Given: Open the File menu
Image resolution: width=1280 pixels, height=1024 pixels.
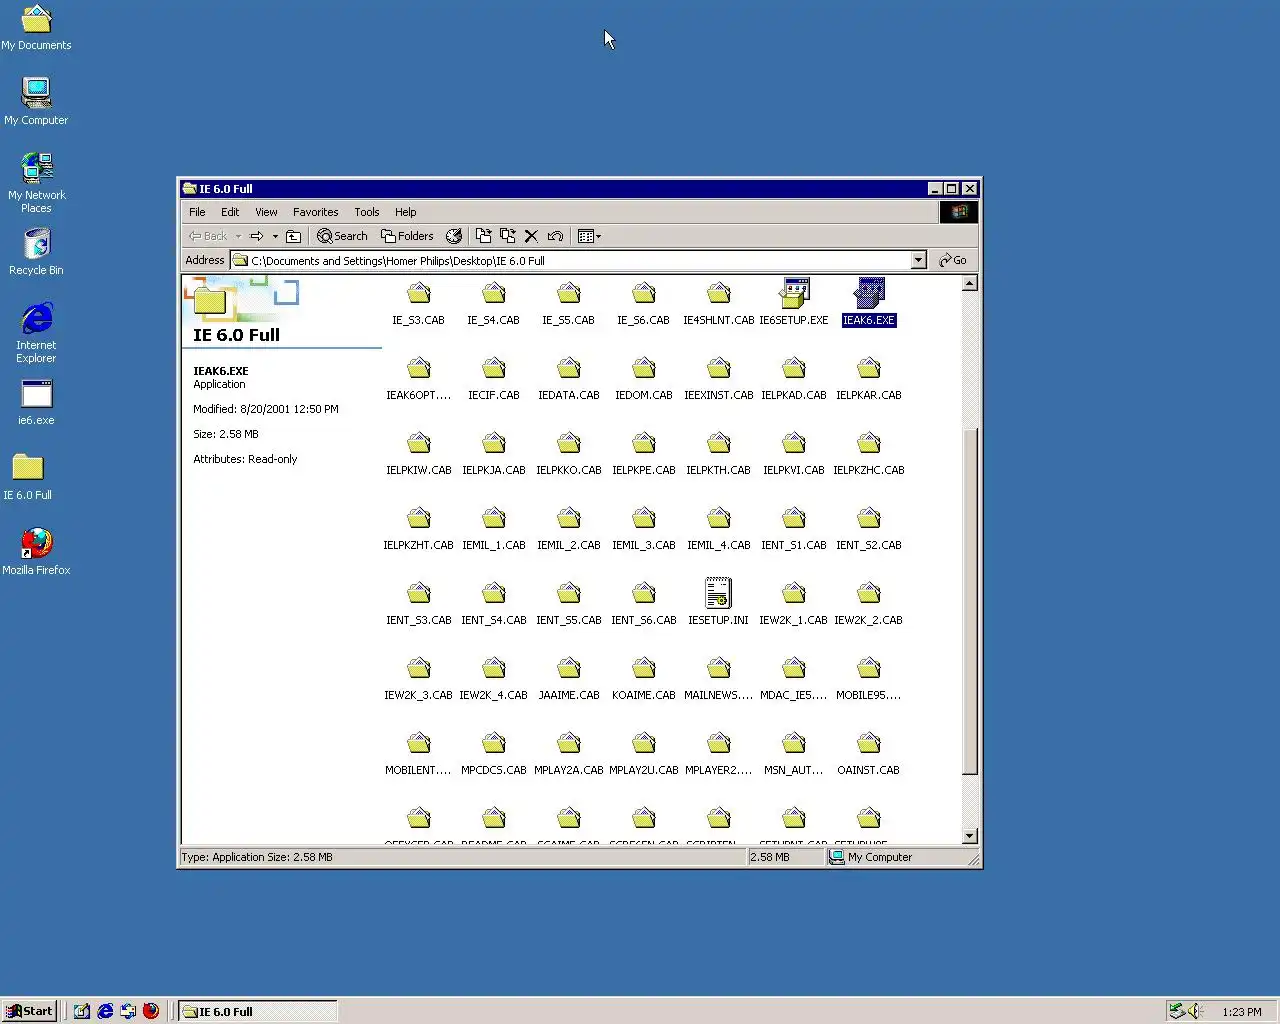Looking at the screenshot, I should coord(197,212).
